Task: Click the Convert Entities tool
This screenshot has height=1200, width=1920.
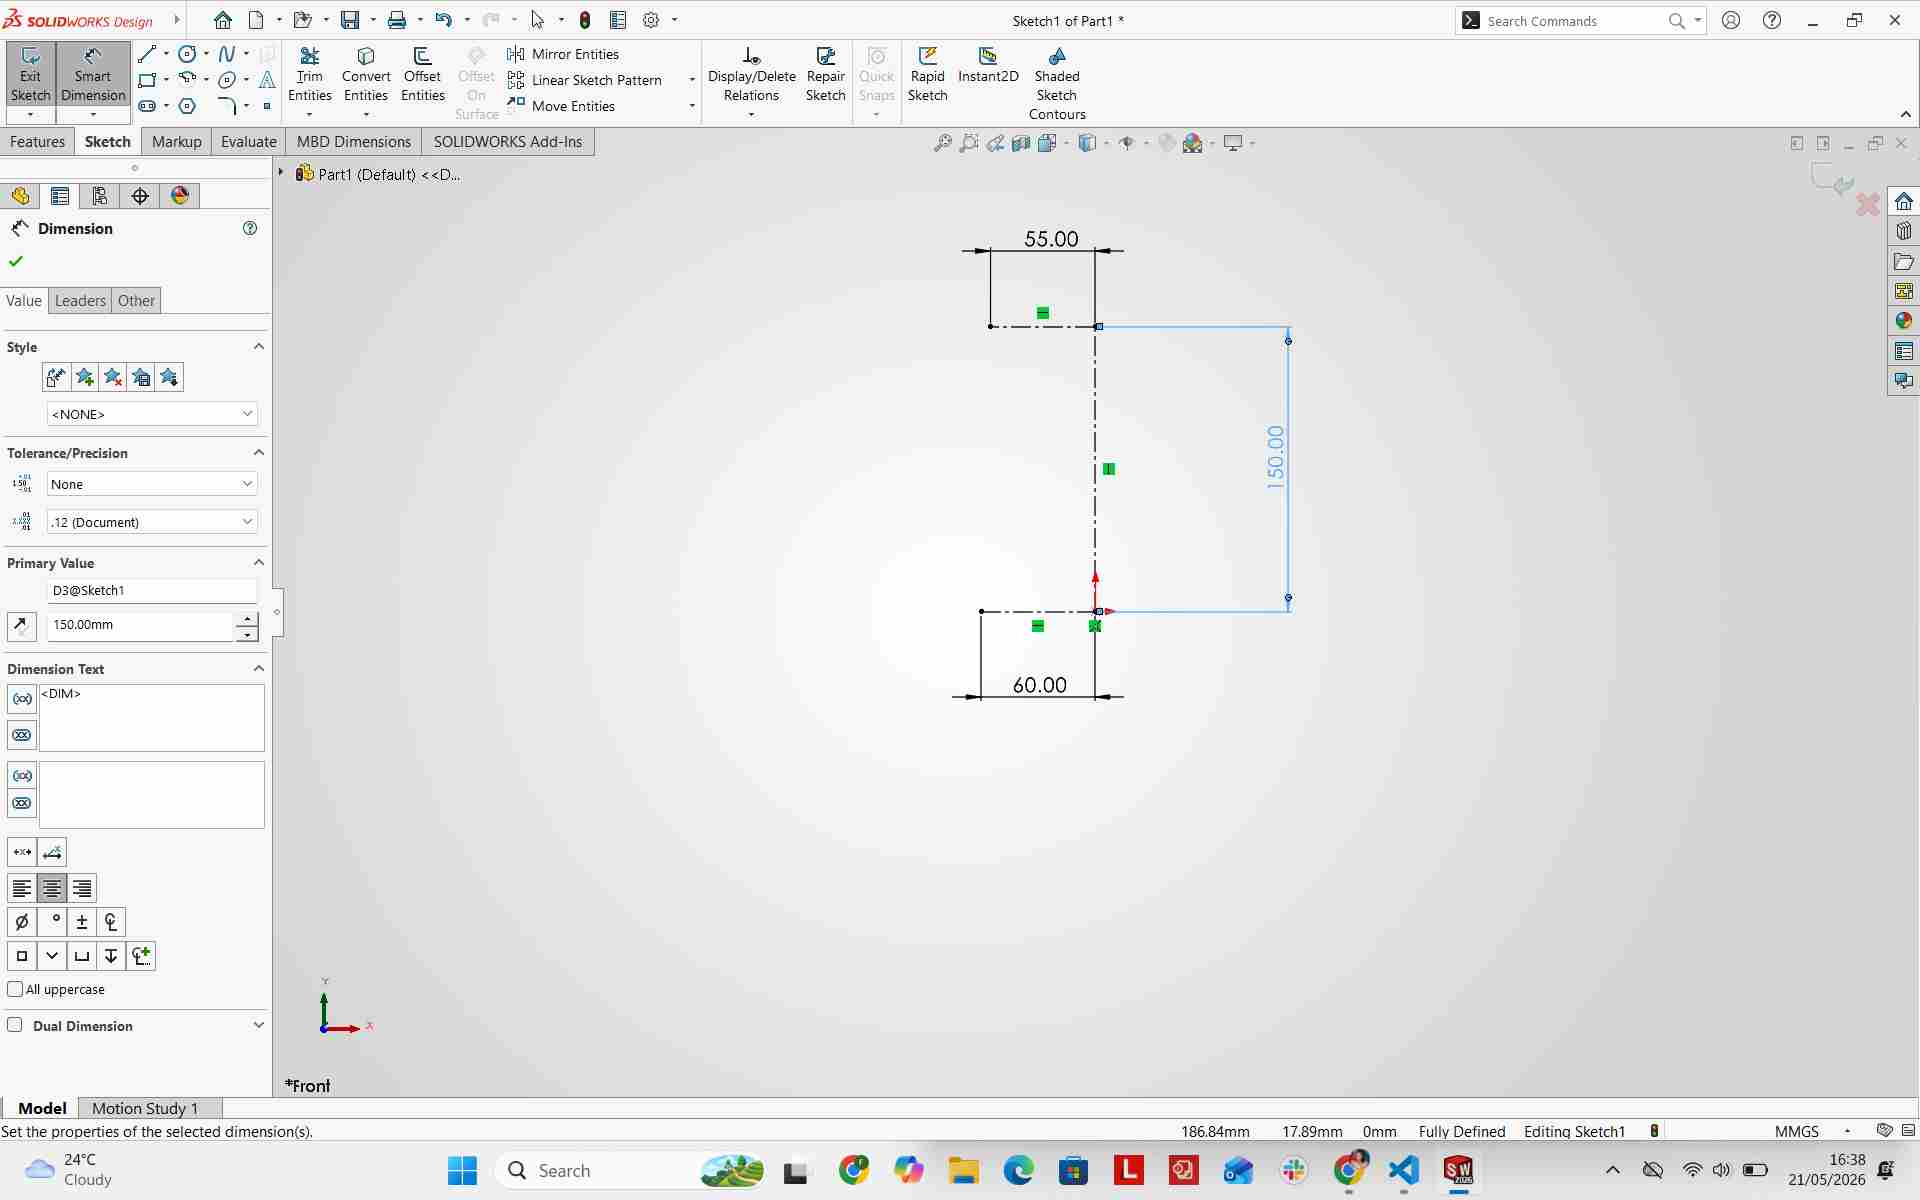Action: (x=366, y=75)
